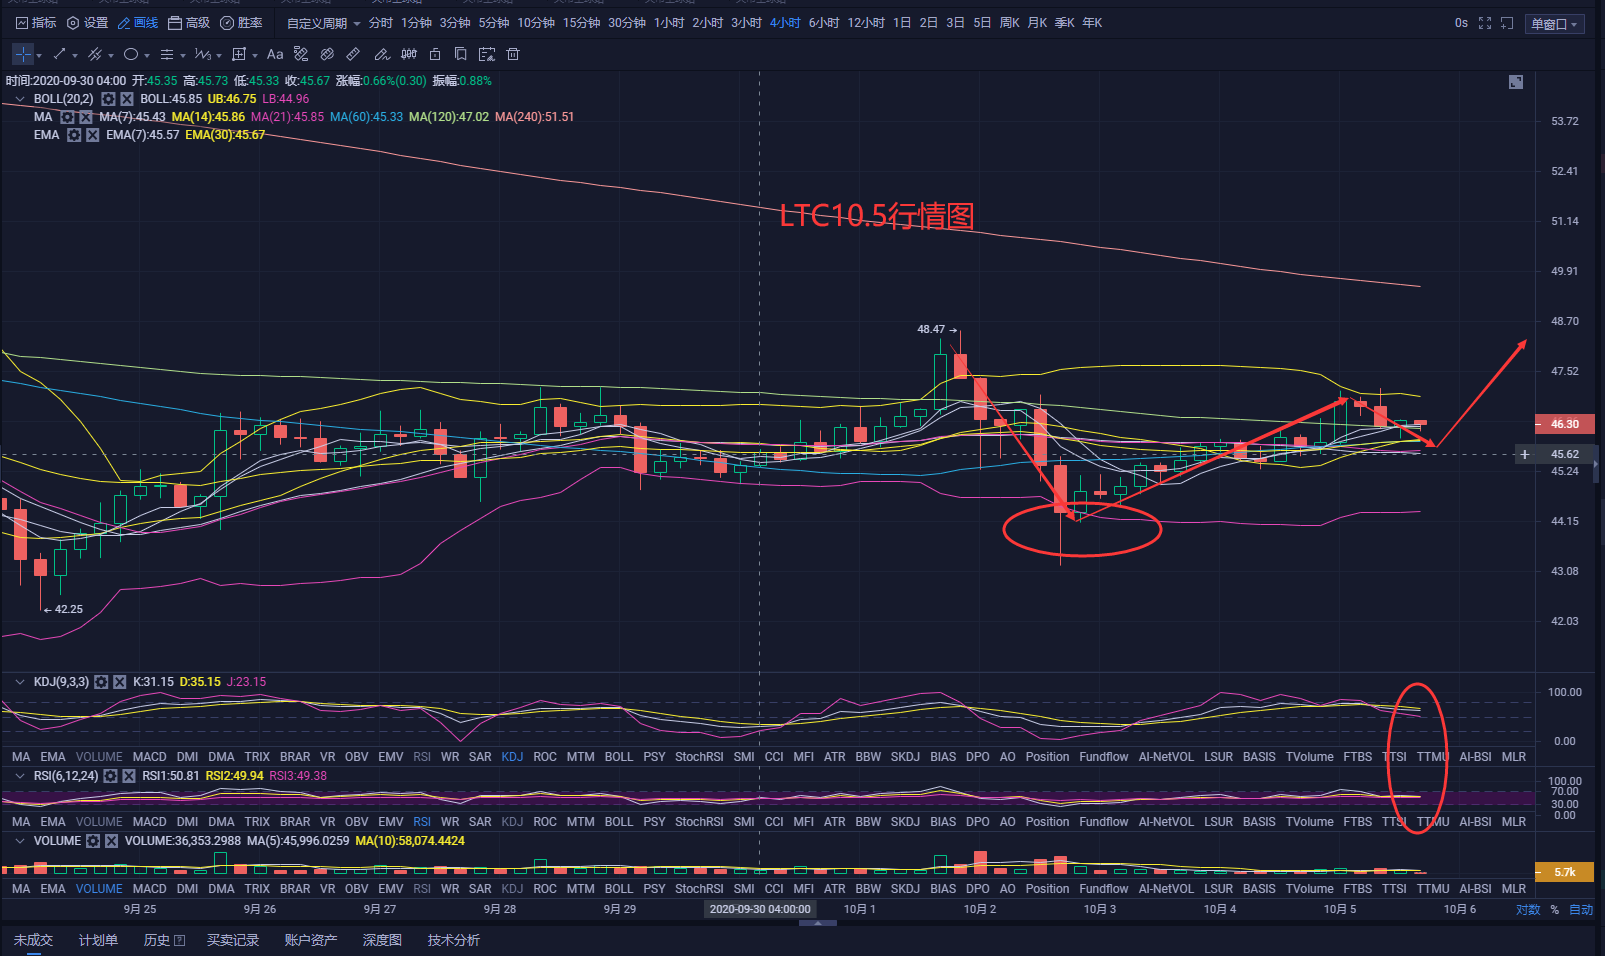
Task: Select the trend line drawing tool
Action: pyautogui.click(x=58, y=54)
